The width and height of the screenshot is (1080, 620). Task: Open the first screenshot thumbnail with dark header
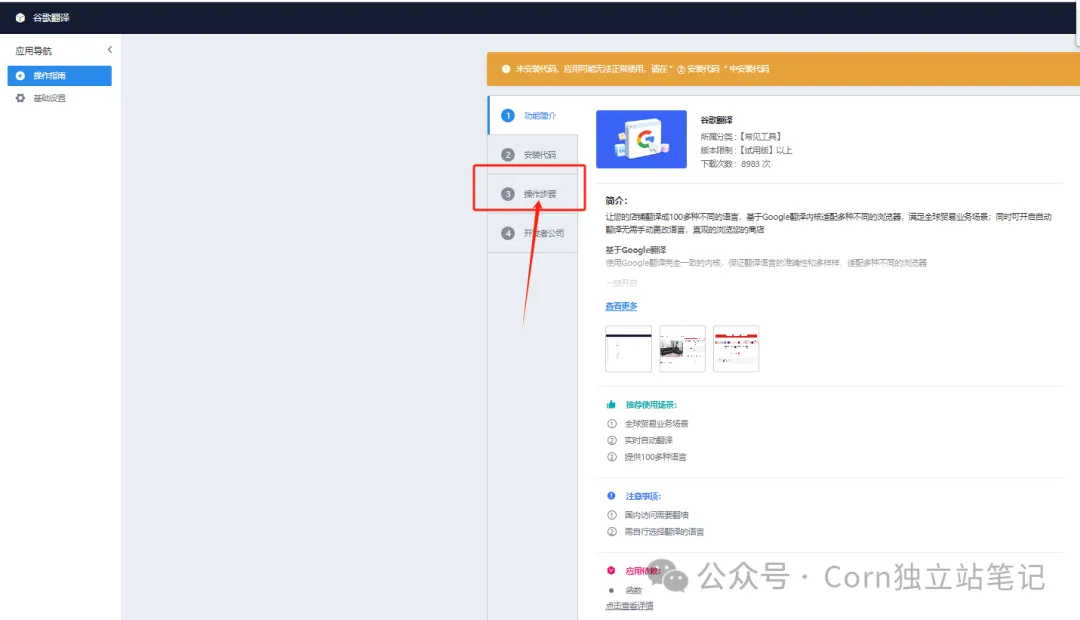(x=628, y=349)
